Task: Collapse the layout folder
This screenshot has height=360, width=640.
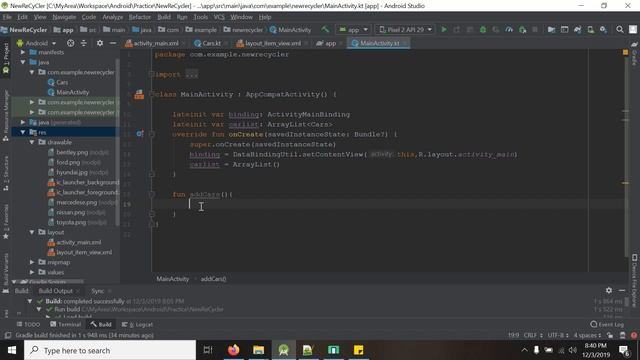Action: point(32,232)
